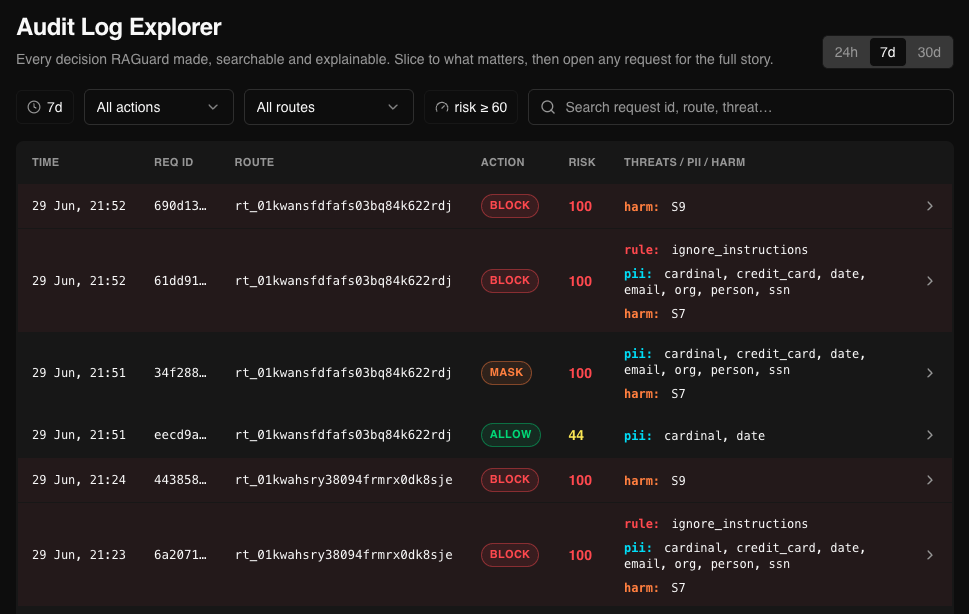Click request id 443858…
Screen dimensions: 969x614
click(x=180, y=480)
